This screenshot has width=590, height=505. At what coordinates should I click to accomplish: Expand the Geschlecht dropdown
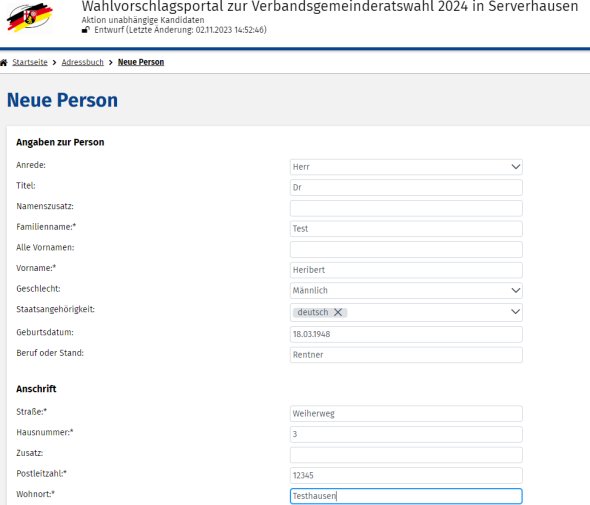[x=406, y=291]
